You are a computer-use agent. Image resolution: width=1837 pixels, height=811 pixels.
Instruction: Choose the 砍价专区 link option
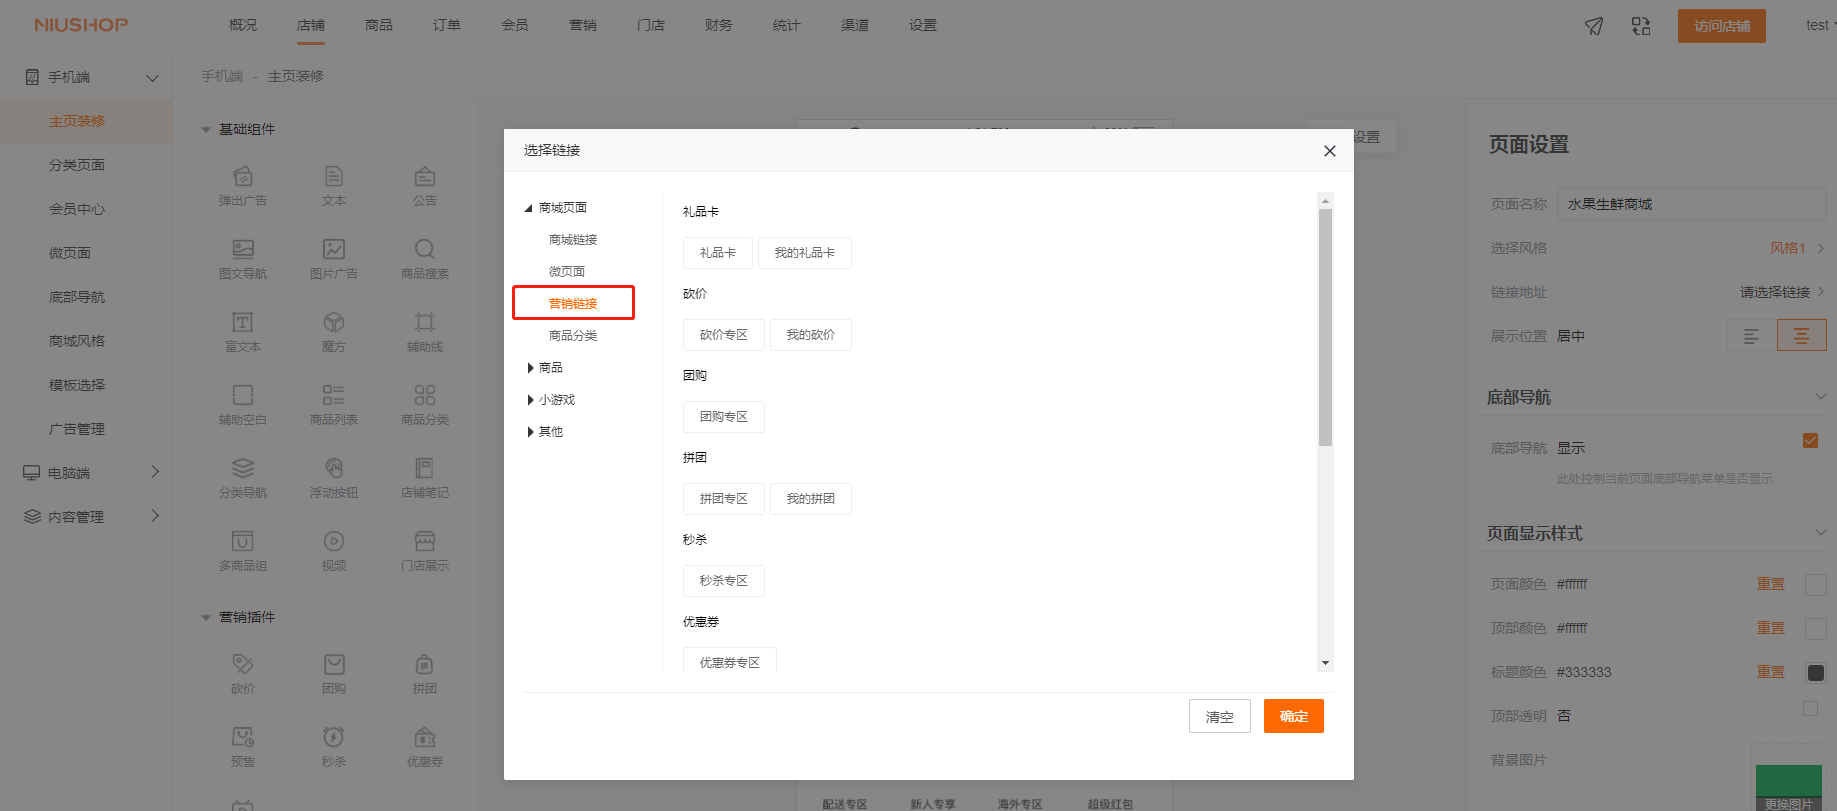724,335
